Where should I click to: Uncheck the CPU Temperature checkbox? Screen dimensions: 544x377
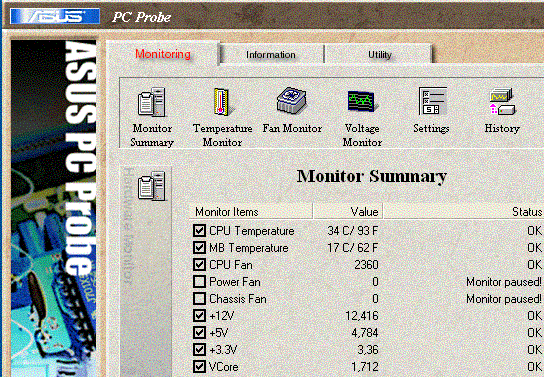[x=199, y=230]
